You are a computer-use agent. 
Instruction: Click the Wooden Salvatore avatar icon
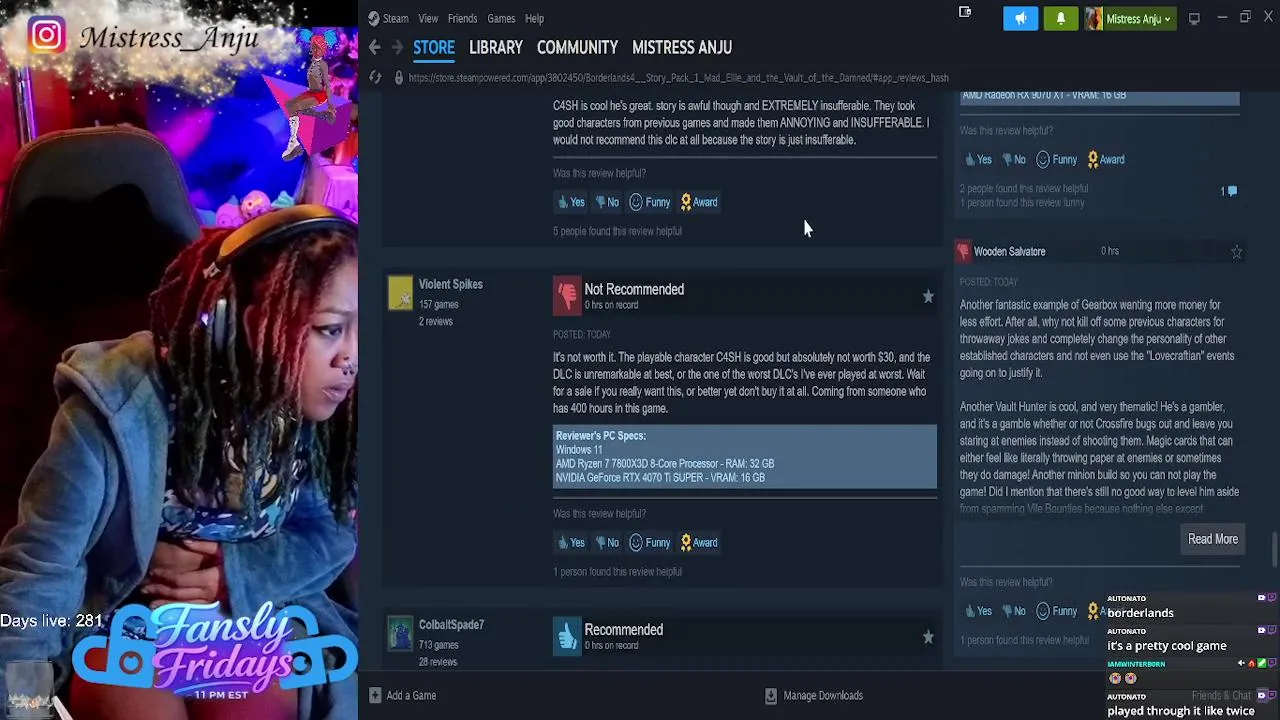point(963,252)
